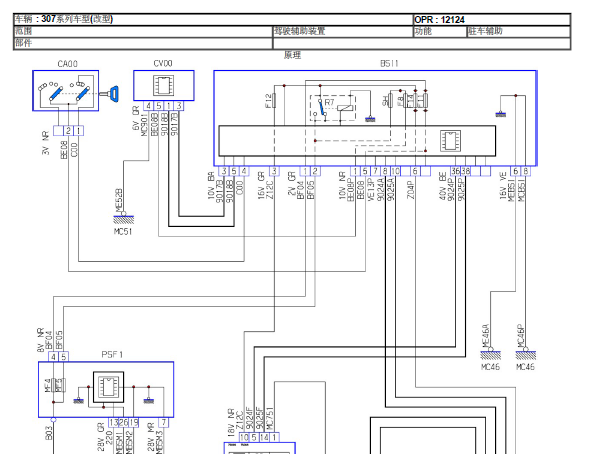Click the MC51 ground label
The image size is (592, 454).
pyautogui.click(x=123, y=231)
